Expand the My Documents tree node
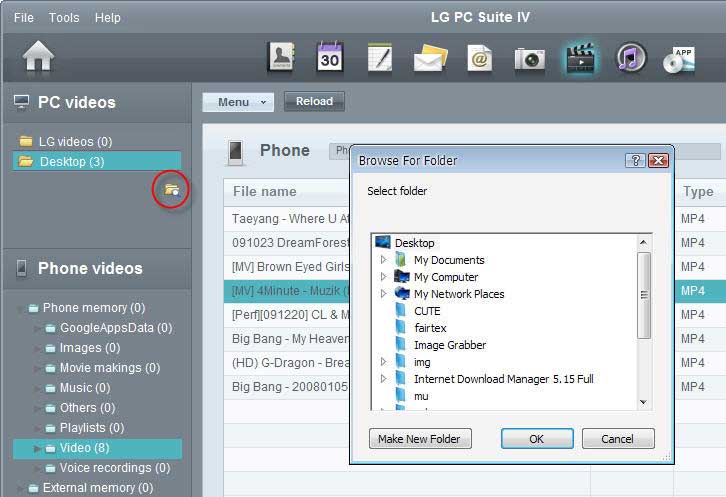The image size is (726, 497). click(383, 260)
